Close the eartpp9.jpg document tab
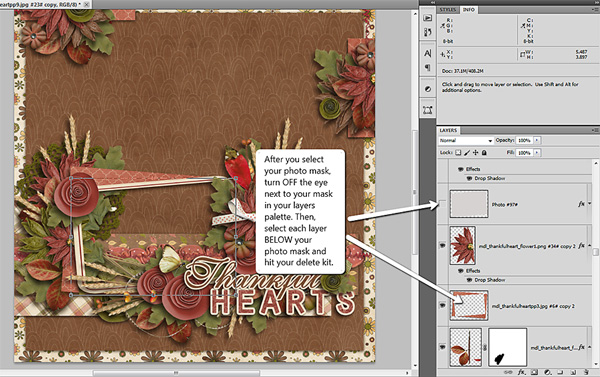 pyautogui.click(x=87, y=4)
